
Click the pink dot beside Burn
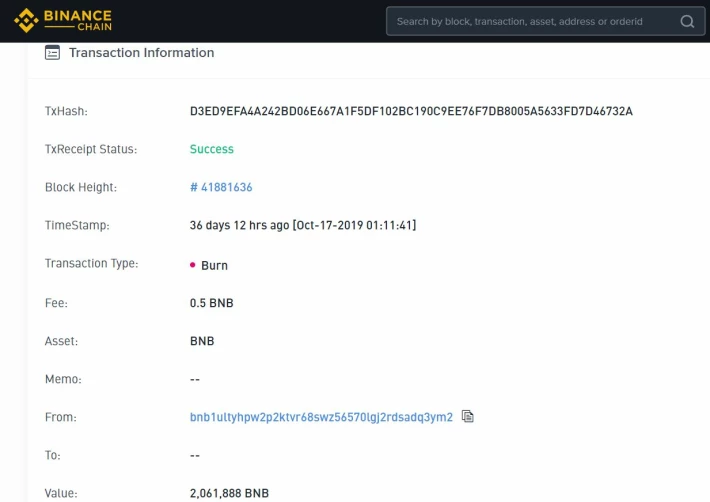pyautogui.click(x=192, y=265)
